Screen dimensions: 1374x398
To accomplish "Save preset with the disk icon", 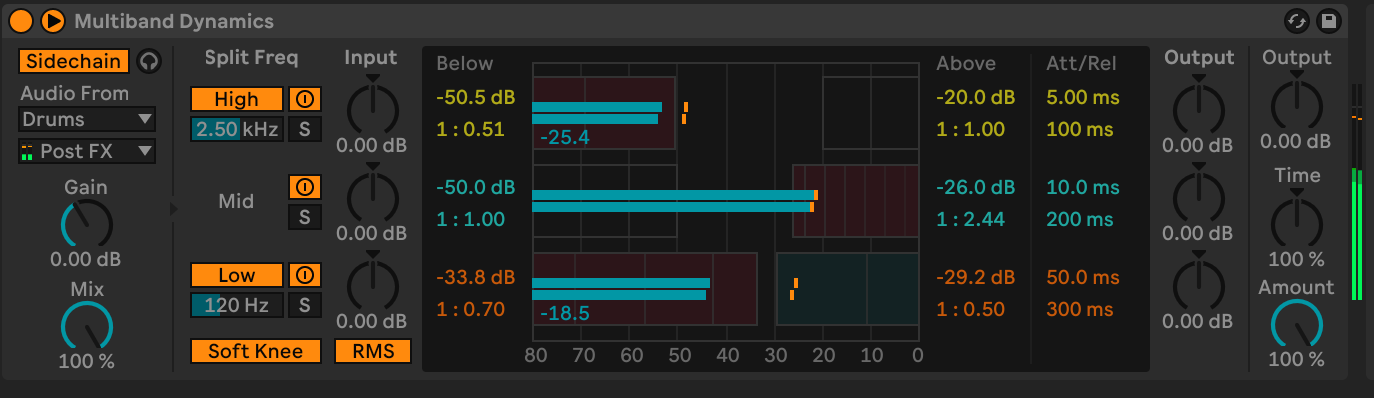I will [1328, 20].
